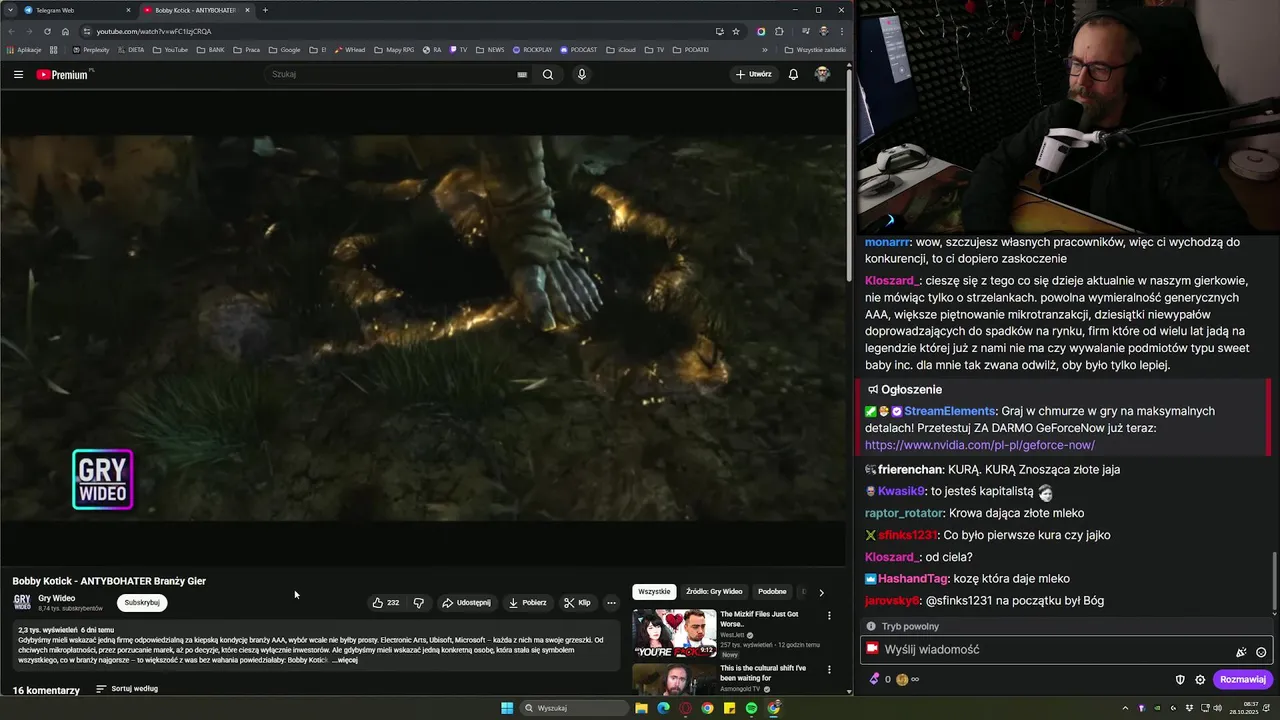Open the Windows Start menu
Image resolution: width=1280 pixels, height=720 pixels.
[507, 708]
